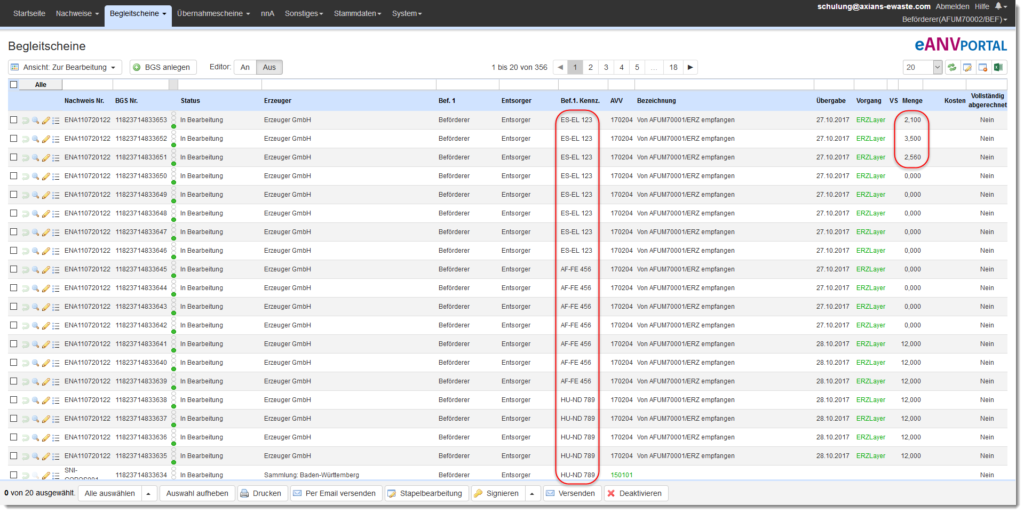
Task: Open the notifications bell
Action: 999,6
